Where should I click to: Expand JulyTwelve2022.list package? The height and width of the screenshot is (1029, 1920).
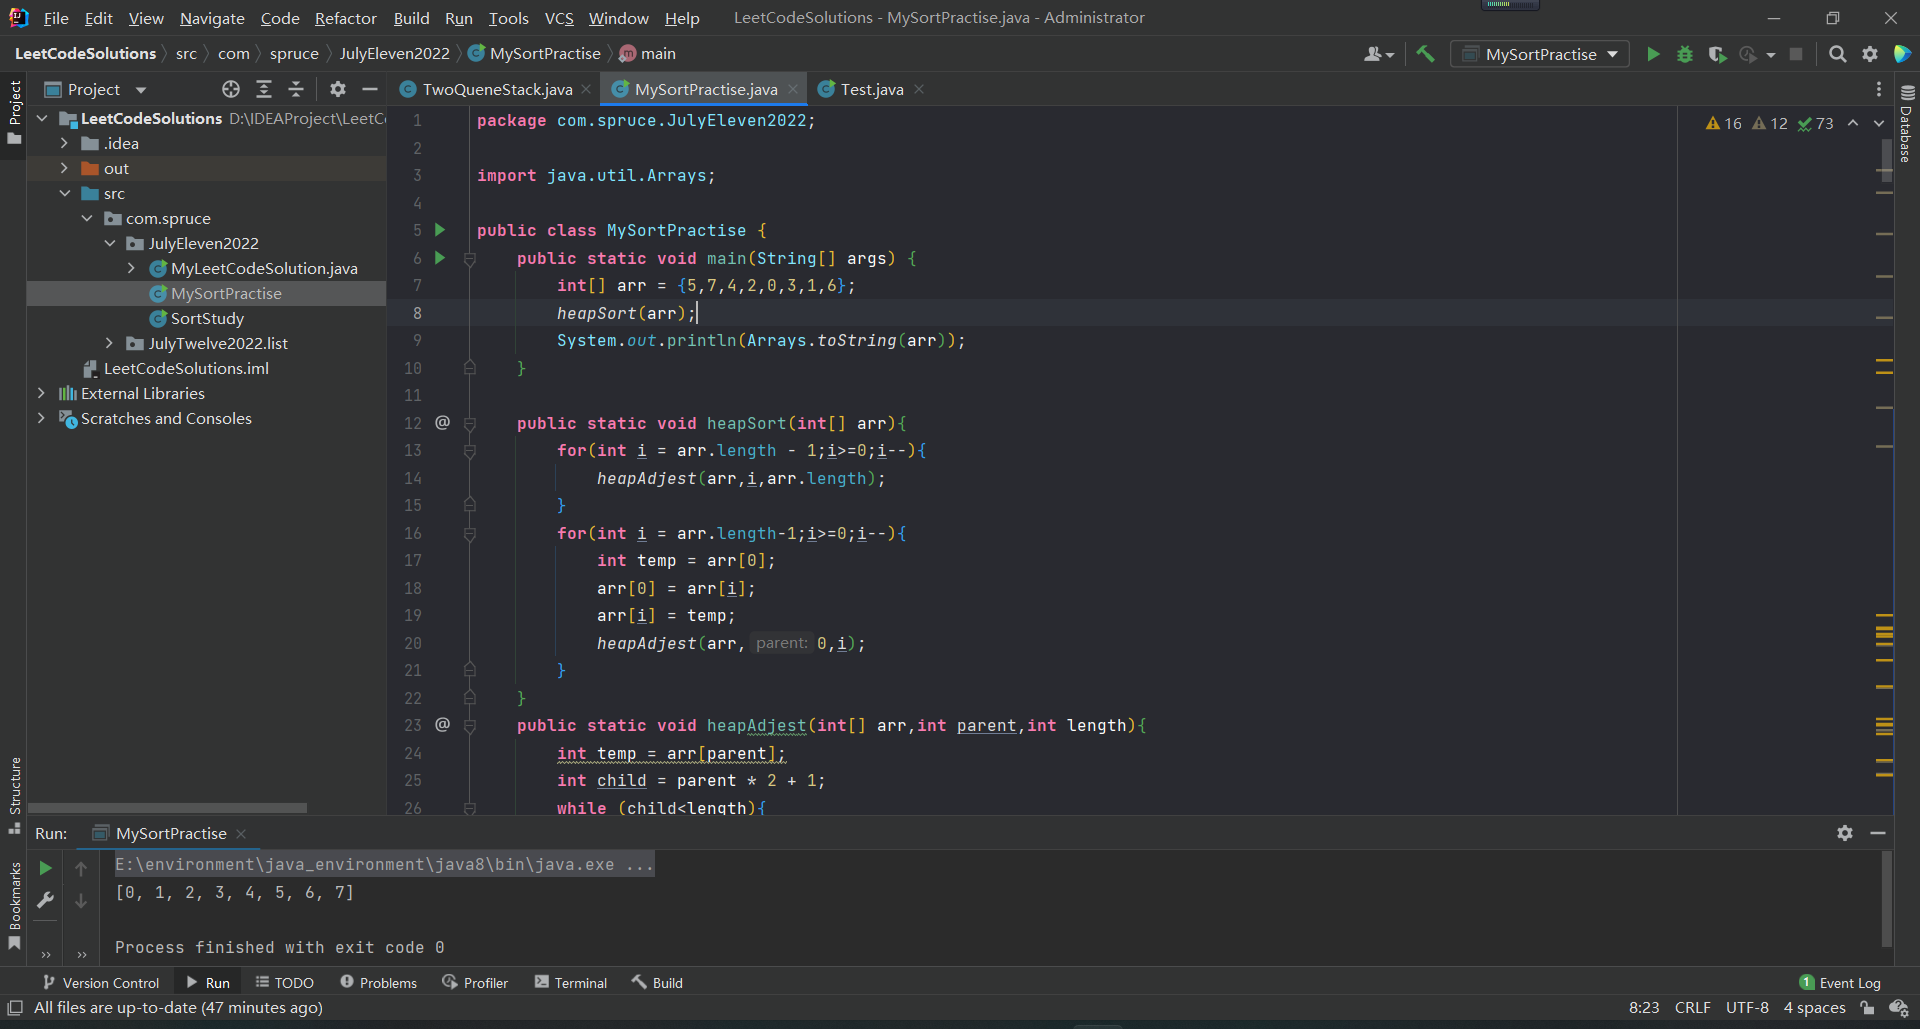[109, 343]
